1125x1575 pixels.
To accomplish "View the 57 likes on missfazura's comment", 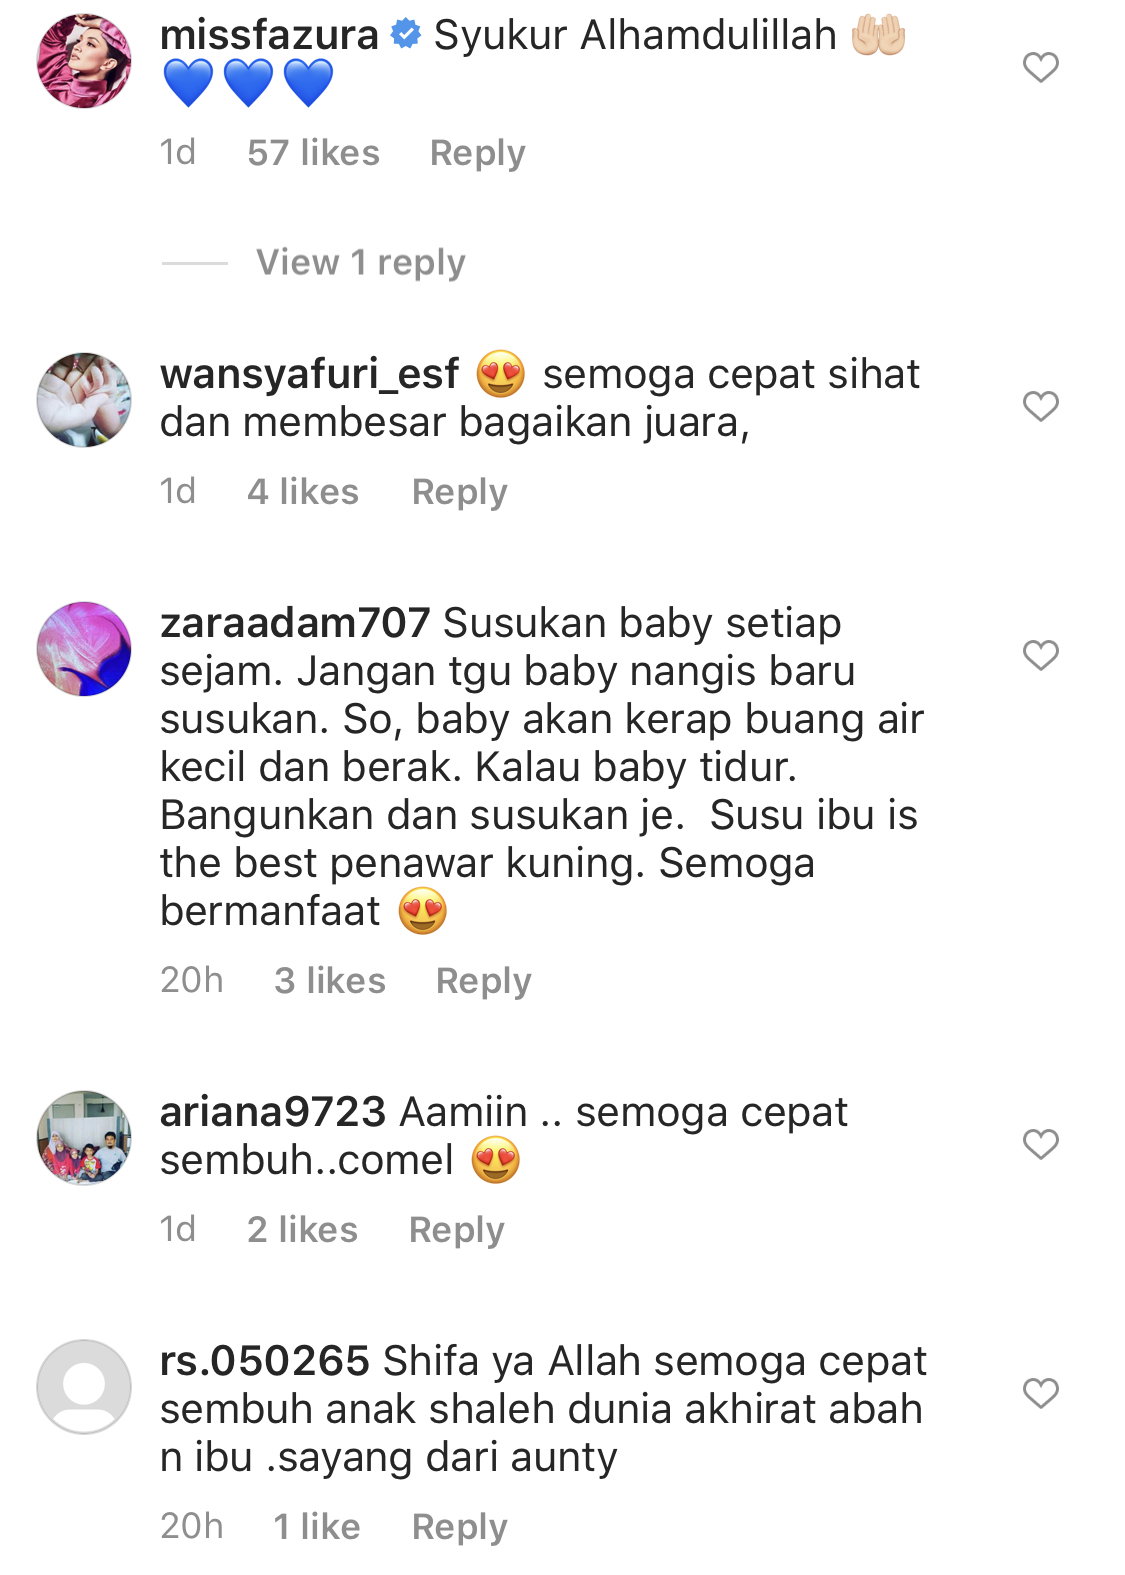I will [x=314, y=153].
